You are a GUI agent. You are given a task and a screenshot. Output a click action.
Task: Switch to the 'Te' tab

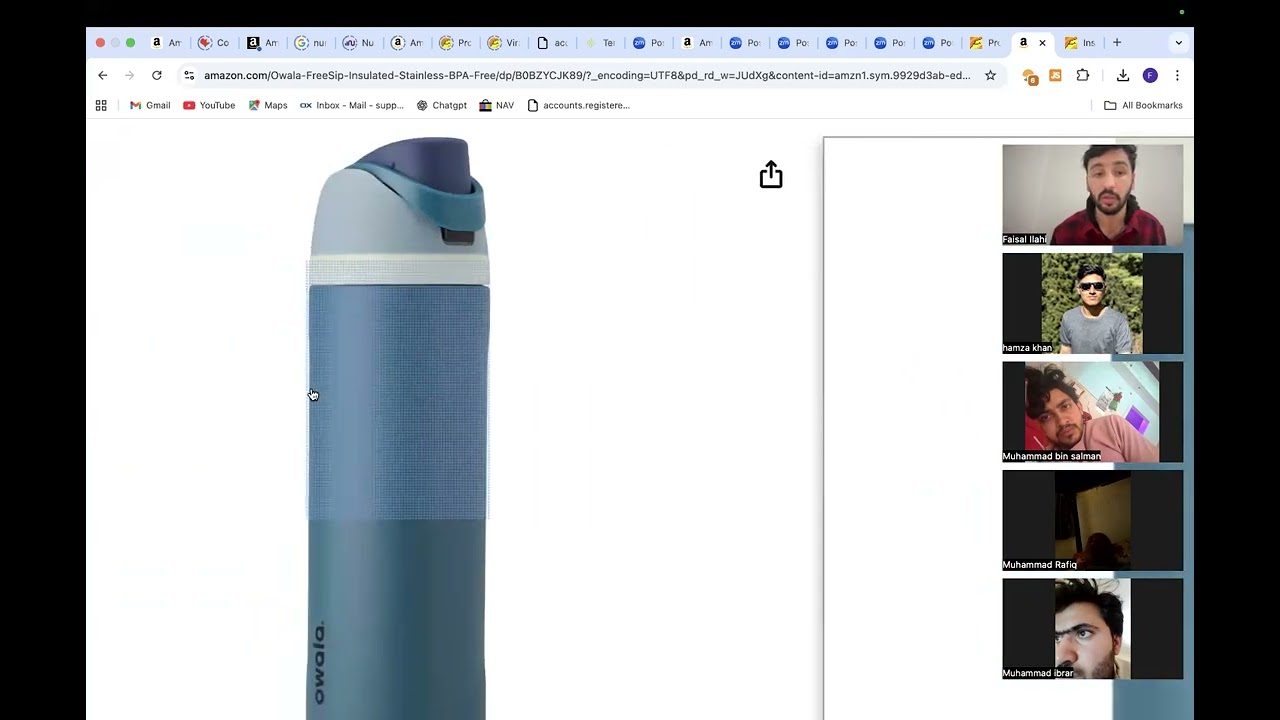coord(600,43)
